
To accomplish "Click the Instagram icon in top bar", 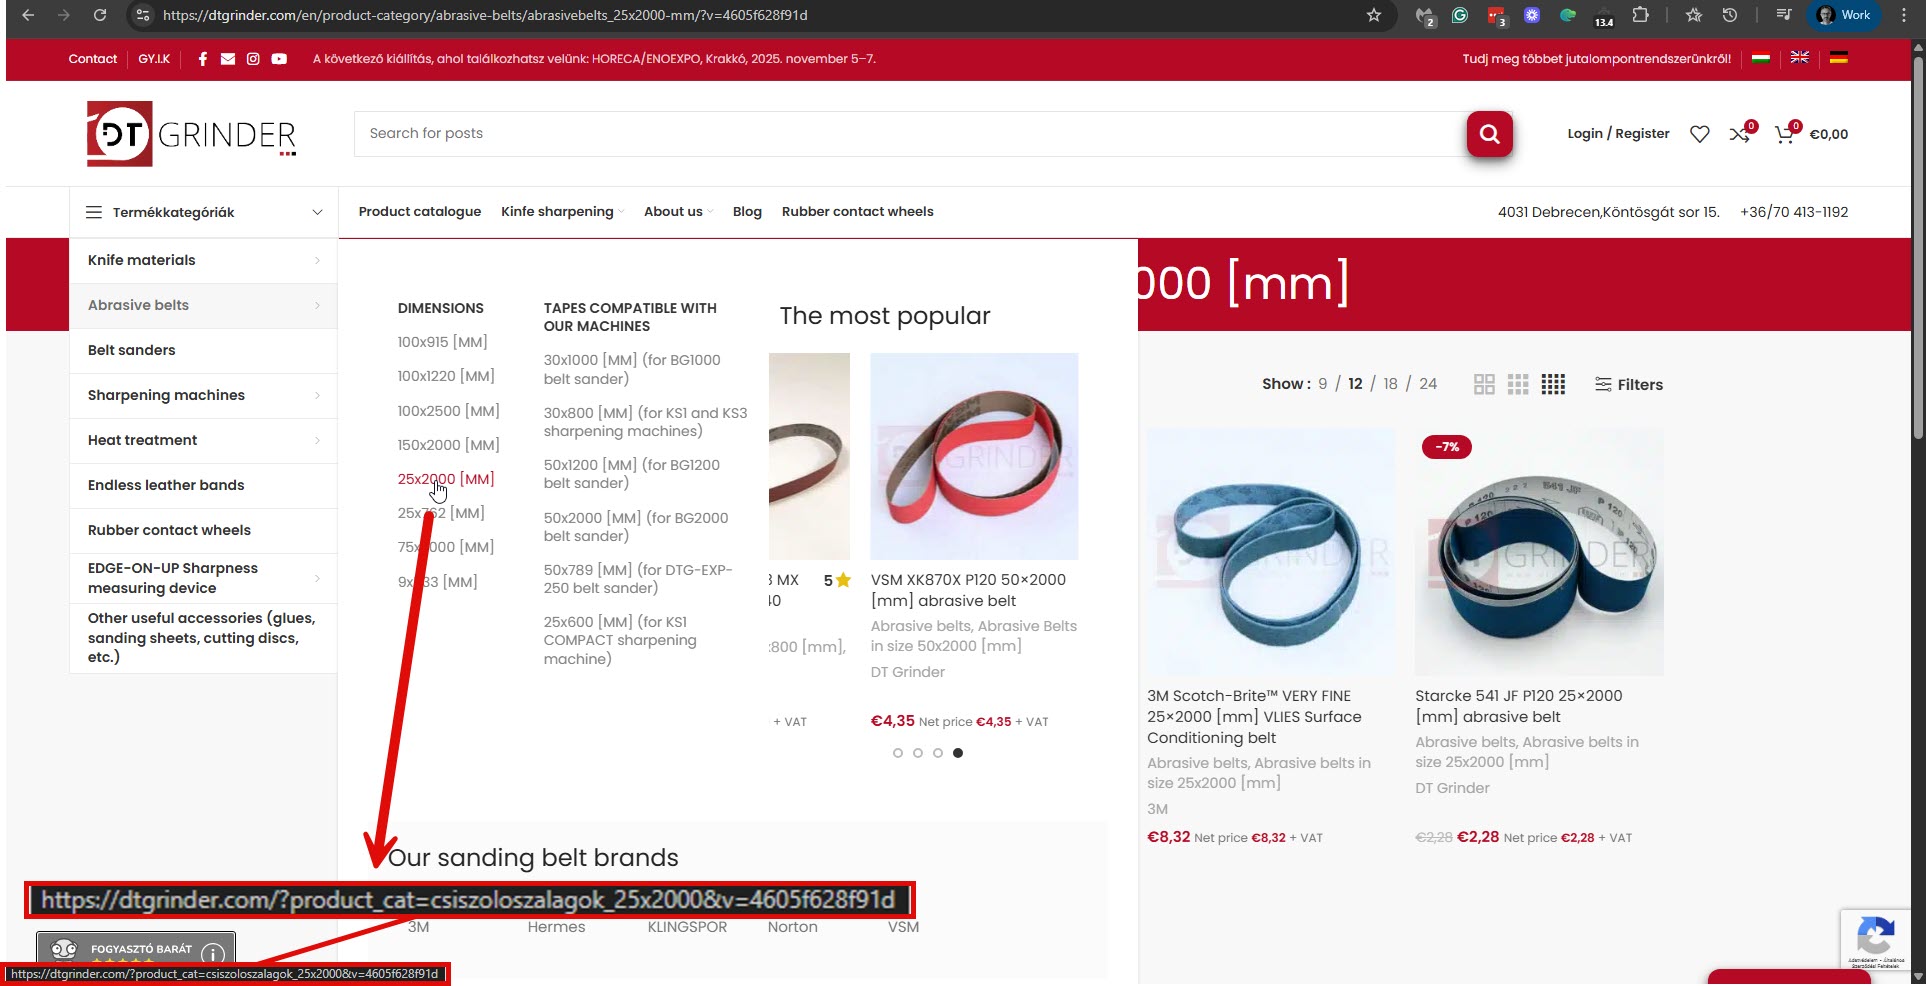I will pos(253,59).
